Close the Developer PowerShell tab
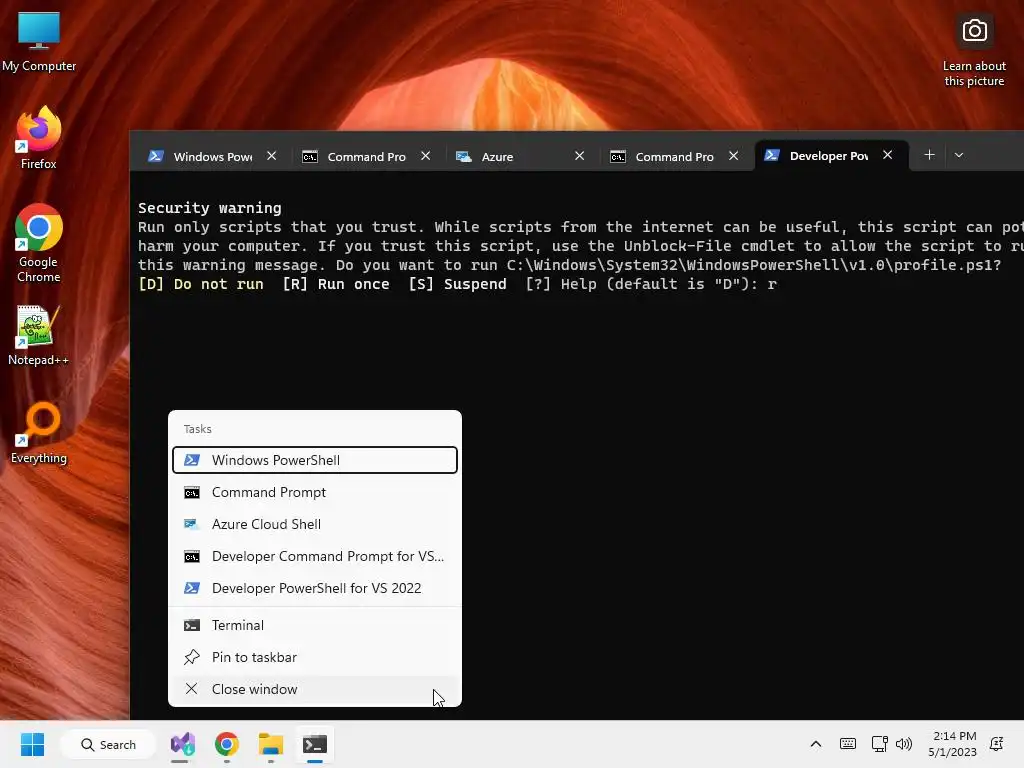The height and width of the screenshot is (768, 1024). point(888,155)
